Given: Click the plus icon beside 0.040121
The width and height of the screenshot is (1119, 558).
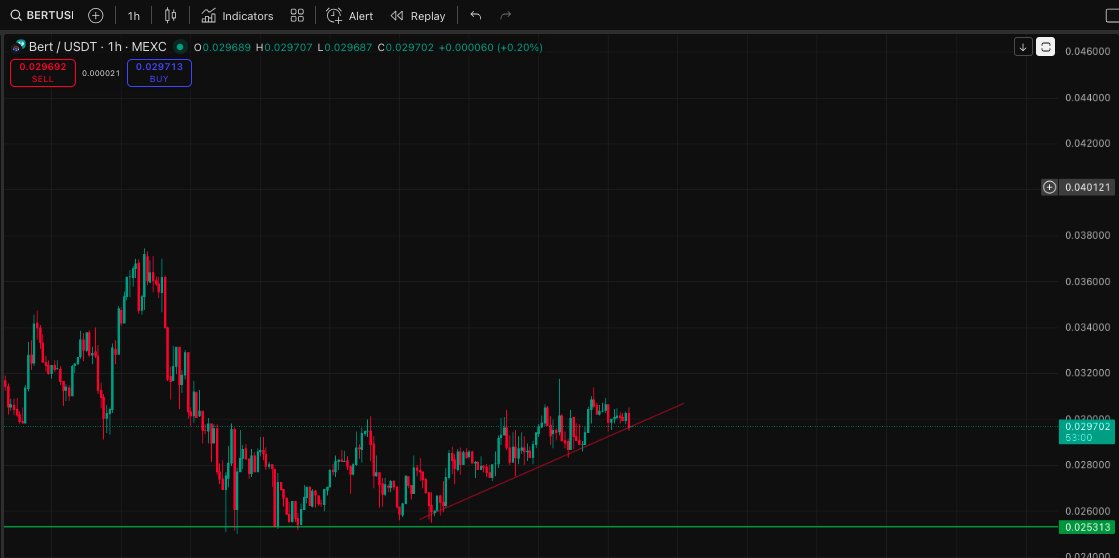Looking at the screenshot, I should (1050, 188).
